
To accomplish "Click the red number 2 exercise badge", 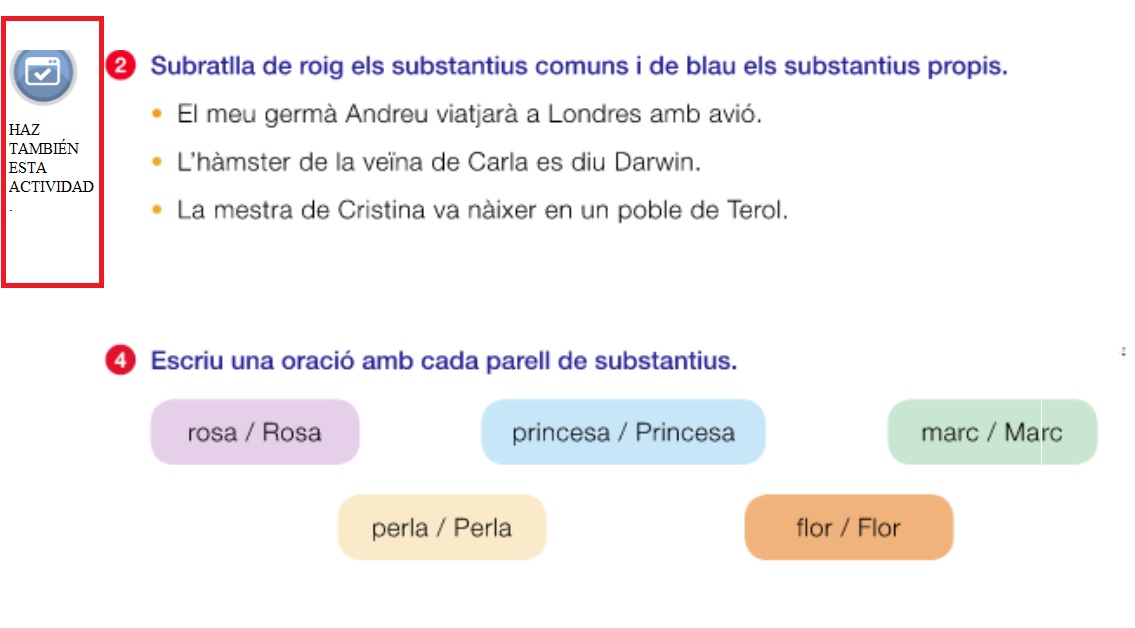I will point(120,66).
